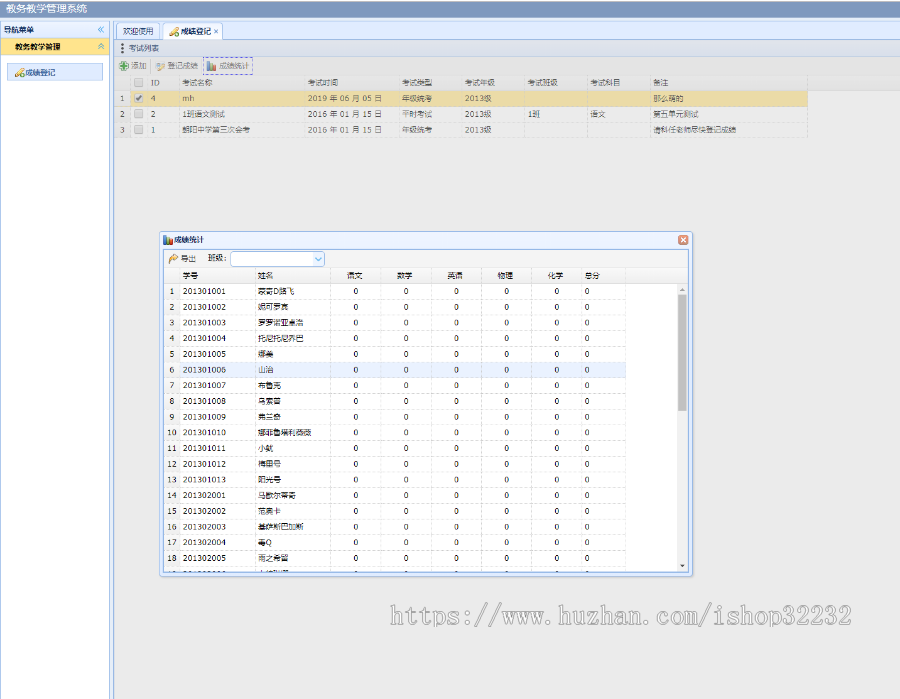Toggle the select-all checkbox in table header
The image size is (900, 699).
[x=139, y=82]
